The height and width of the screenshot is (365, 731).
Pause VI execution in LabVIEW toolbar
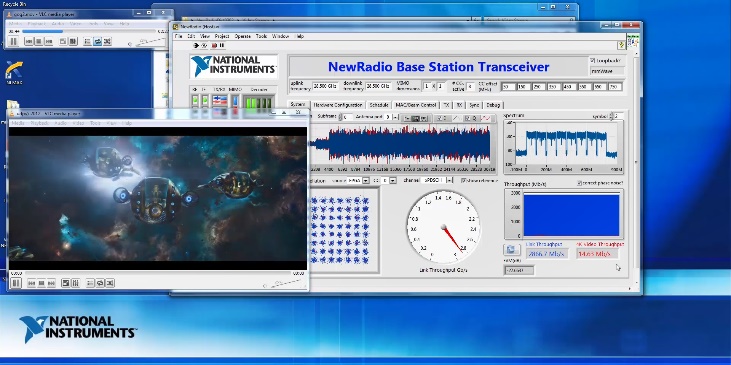pos(222,45)
